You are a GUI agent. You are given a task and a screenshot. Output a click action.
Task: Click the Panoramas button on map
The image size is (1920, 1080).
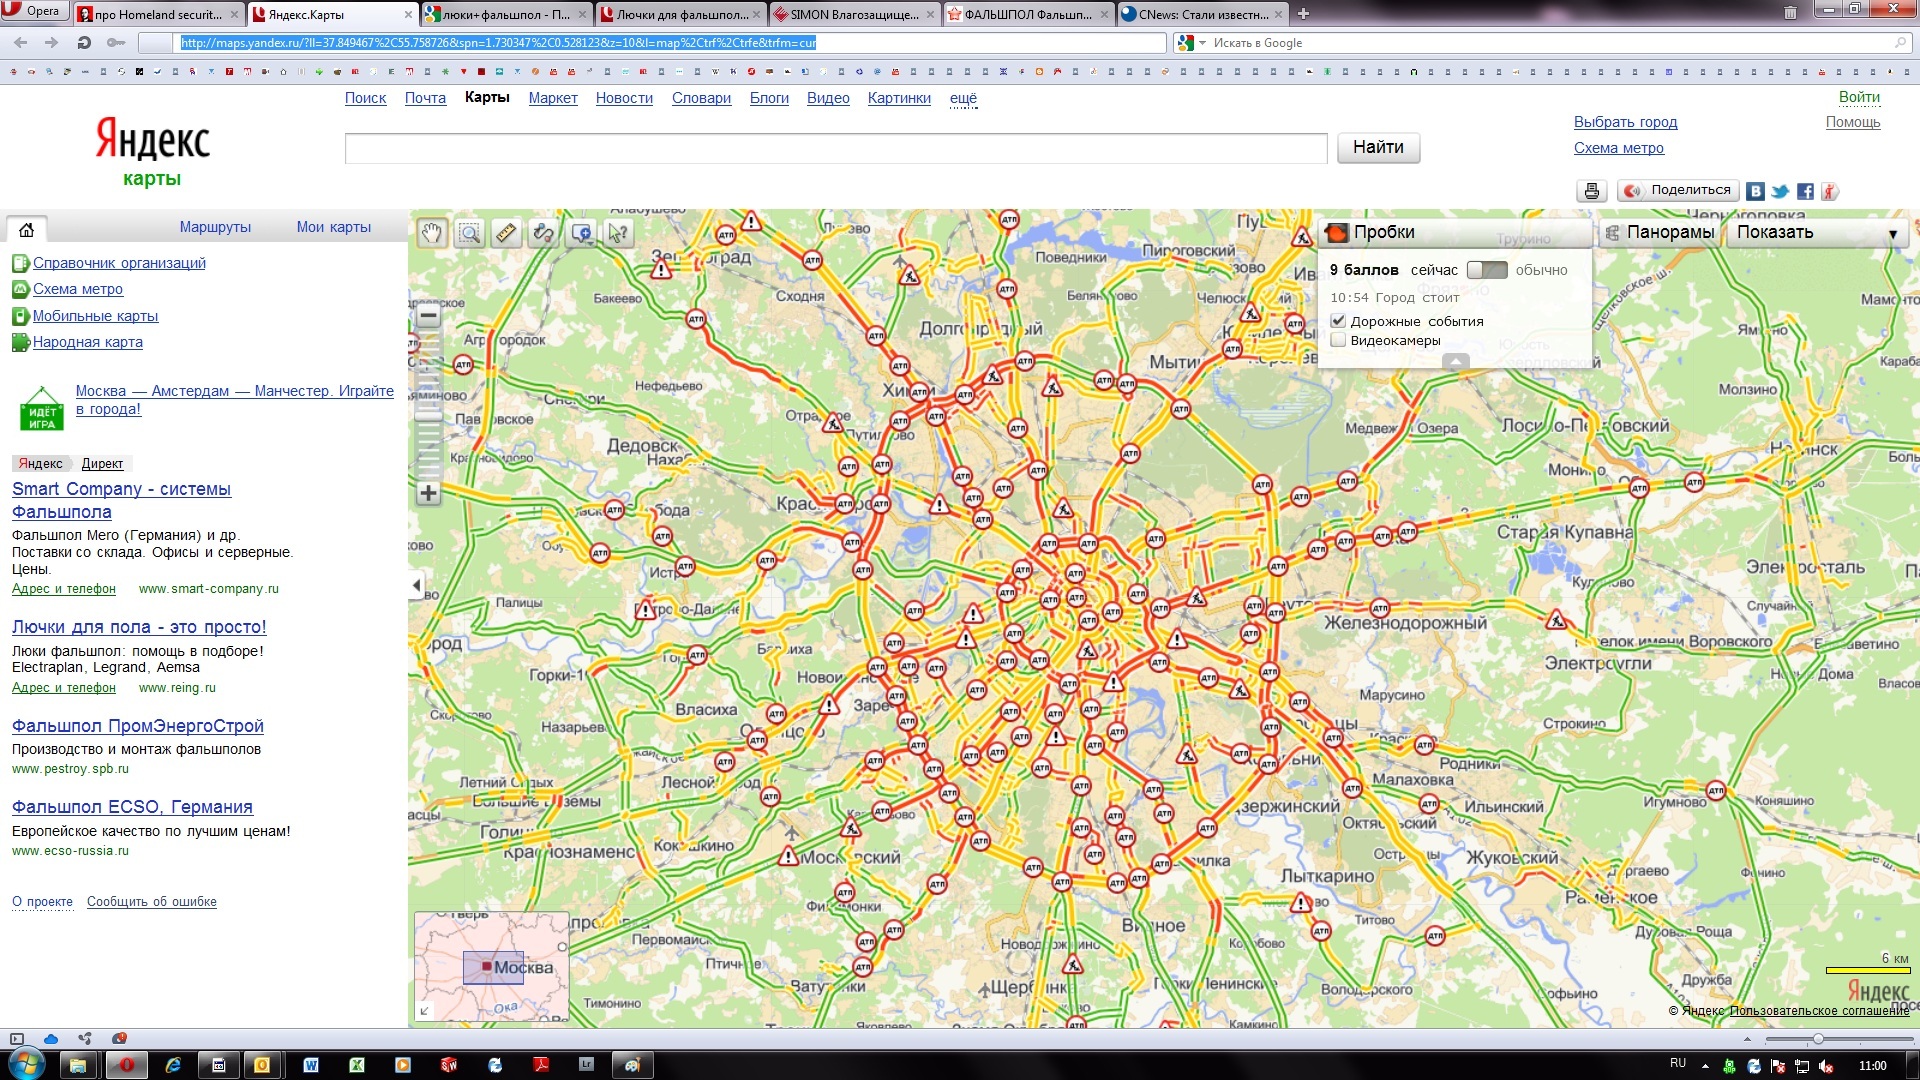coord(1659,232)
